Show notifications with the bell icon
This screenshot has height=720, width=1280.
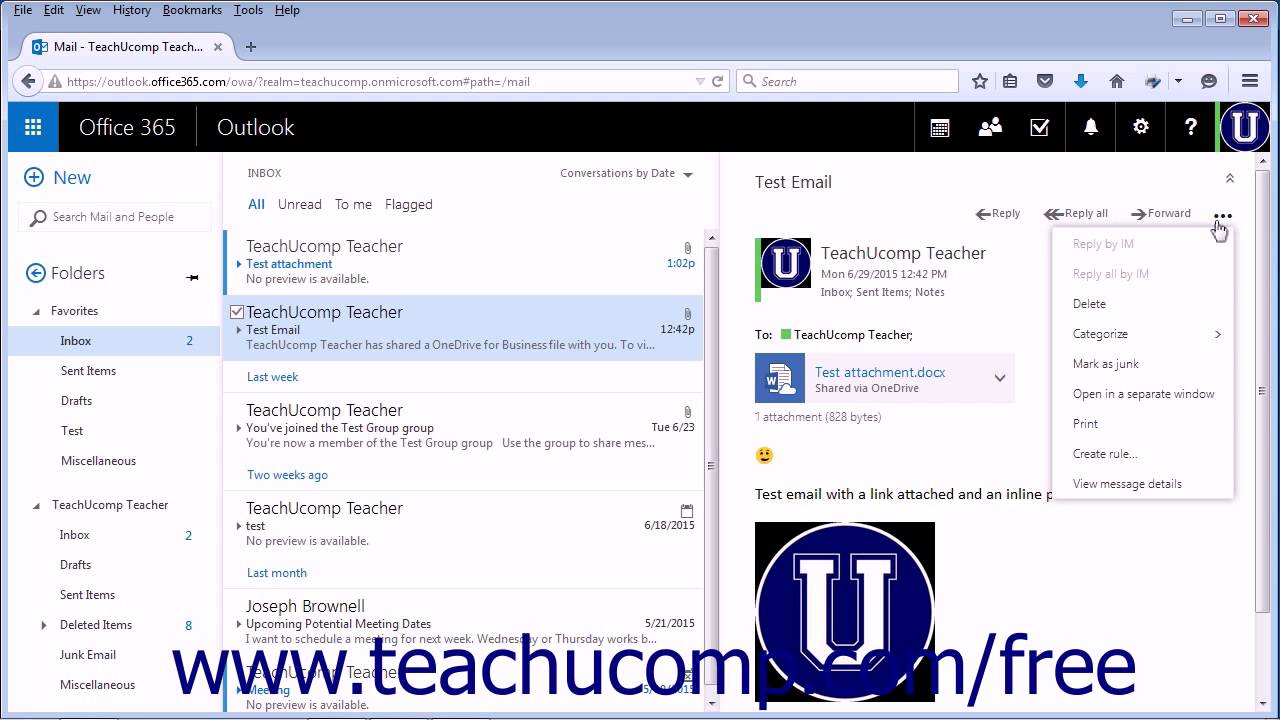(x=1091, y=127)
